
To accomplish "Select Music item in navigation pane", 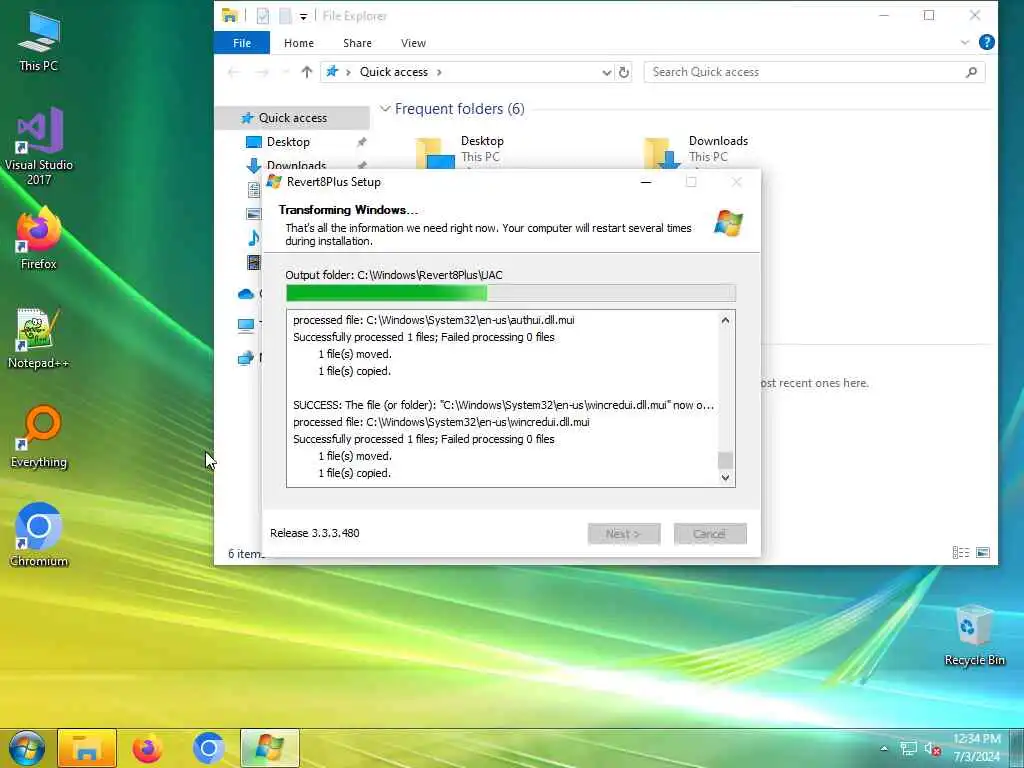I will (253, 238).
